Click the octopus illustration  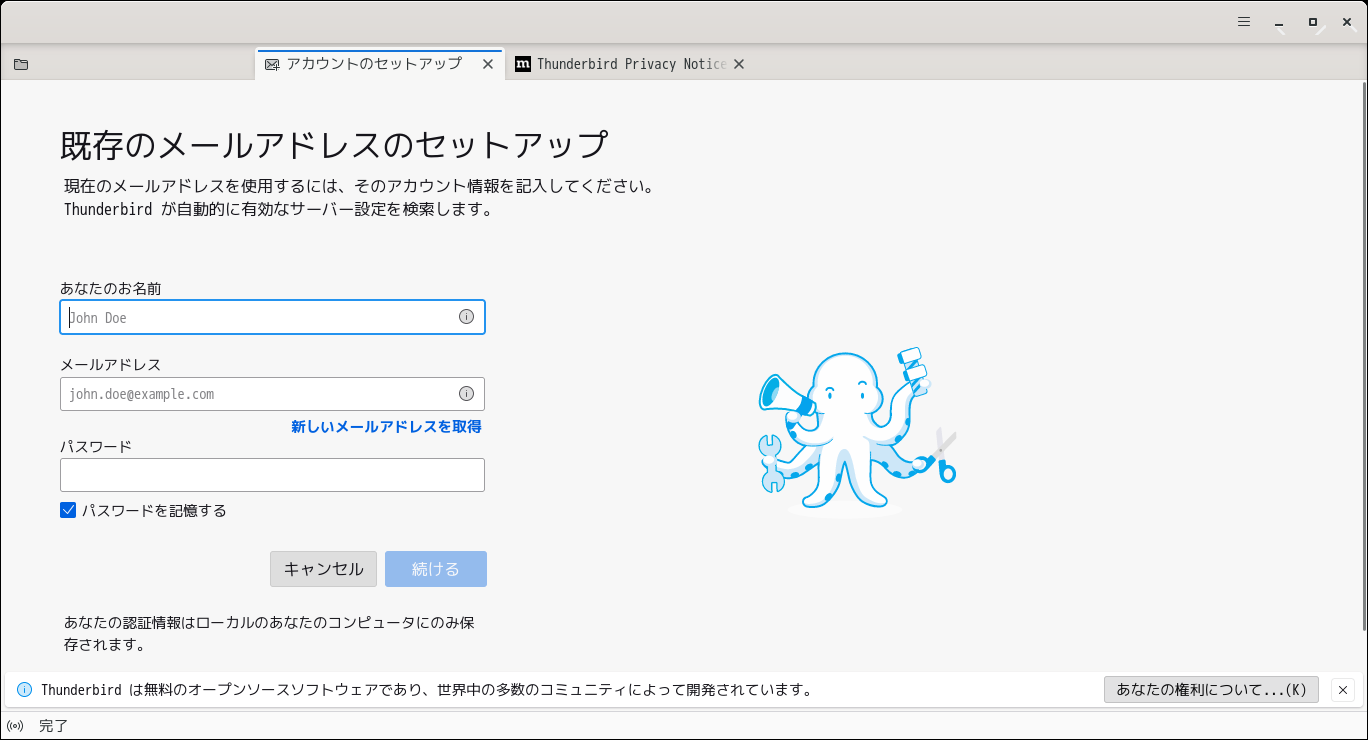857,430
